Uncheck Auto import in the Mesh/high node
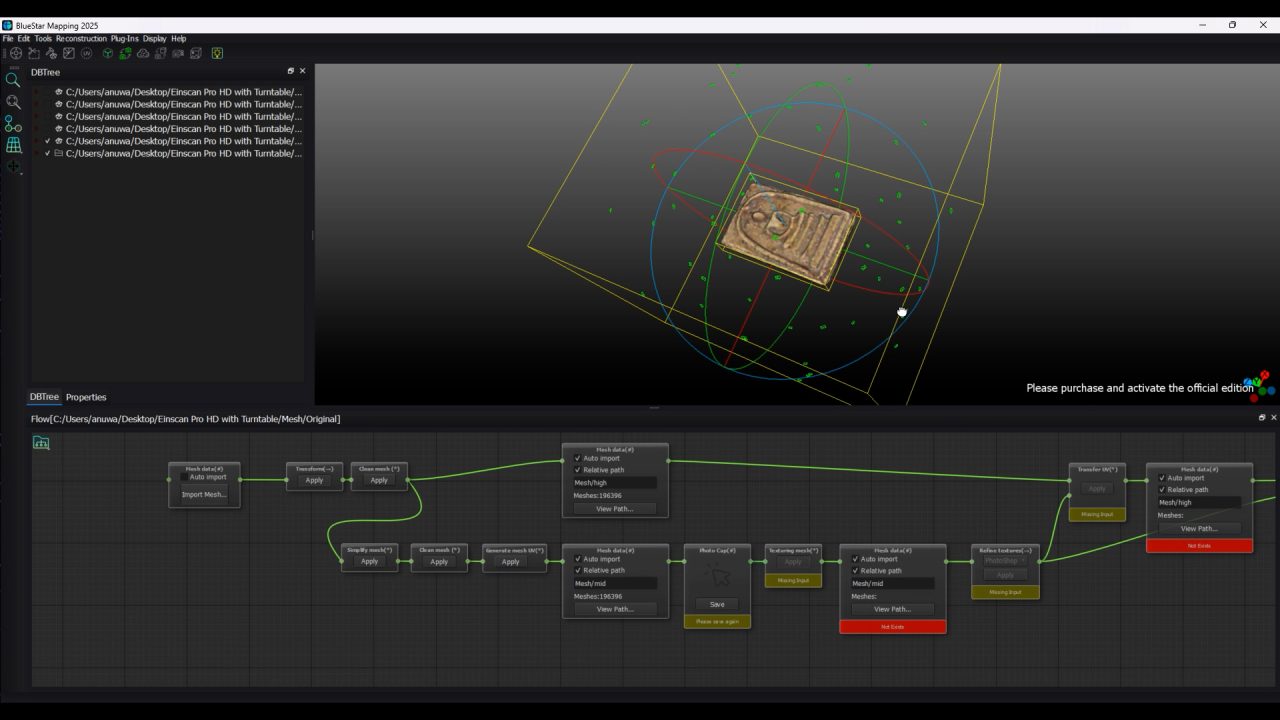1280x720 pixels. [577, 459]
